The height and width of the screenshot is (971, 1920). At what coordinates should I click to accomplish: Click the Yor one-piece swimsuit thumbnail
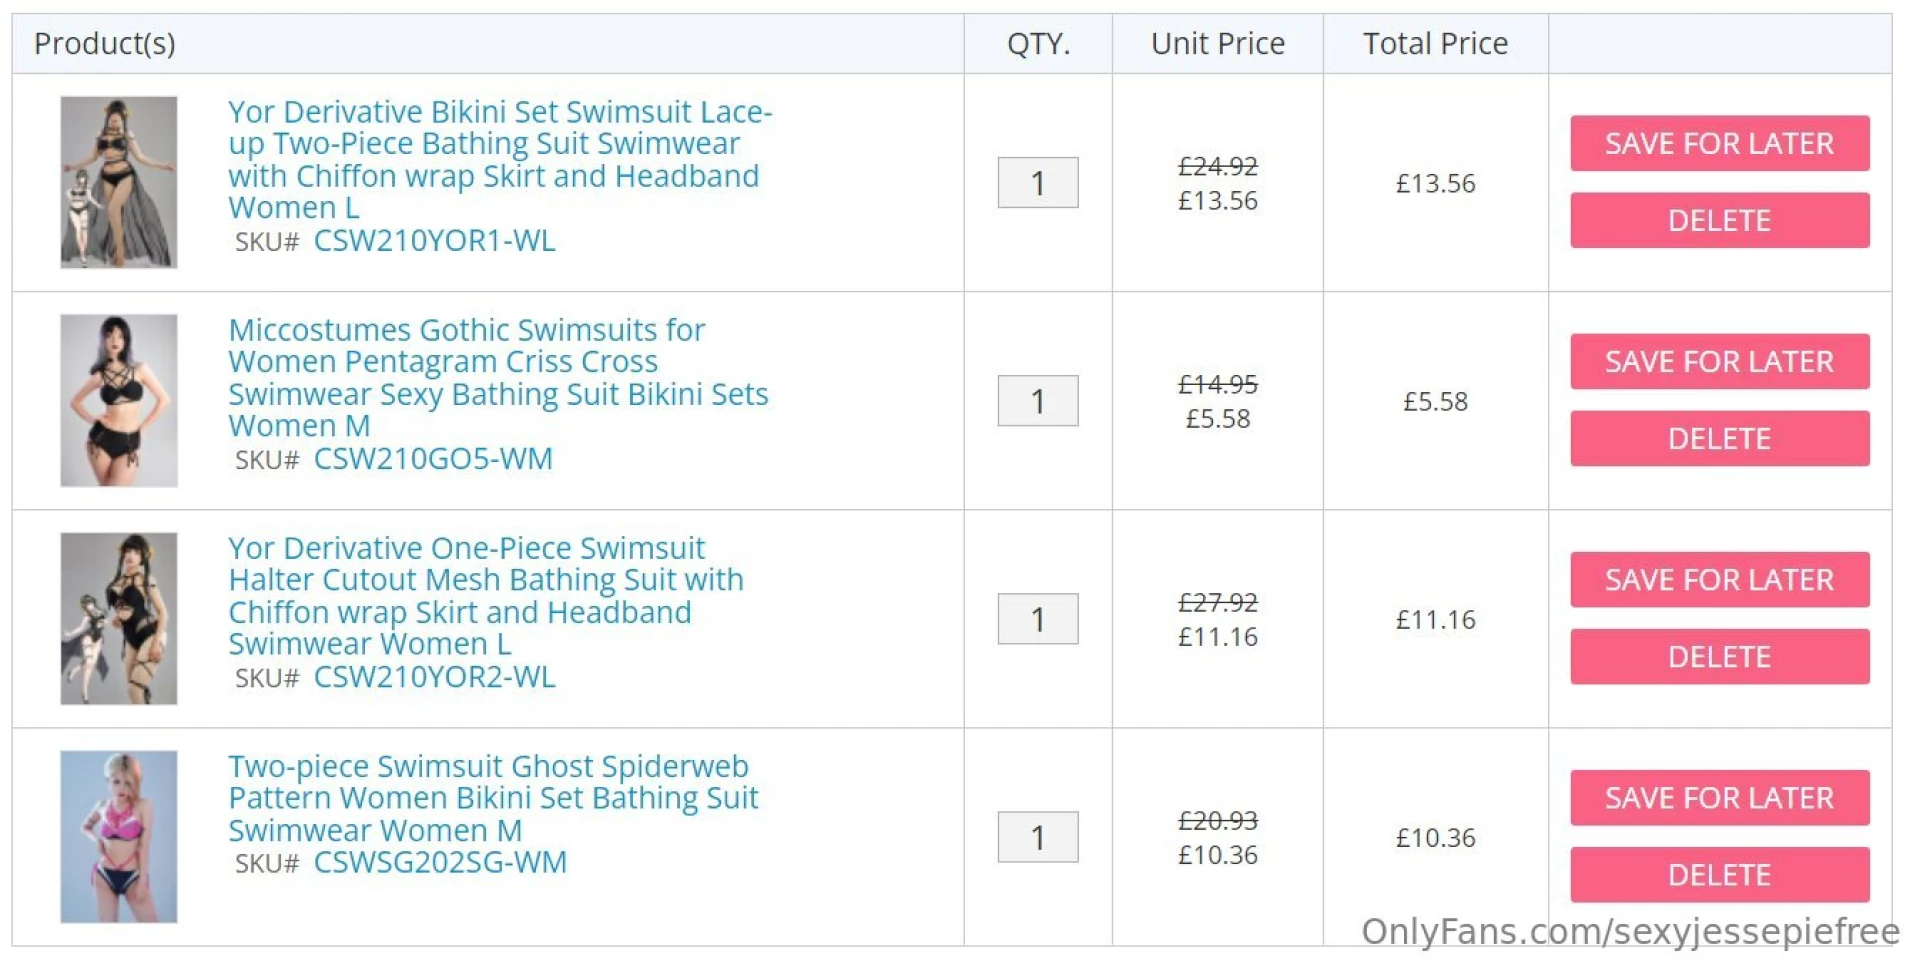point(119,618)
